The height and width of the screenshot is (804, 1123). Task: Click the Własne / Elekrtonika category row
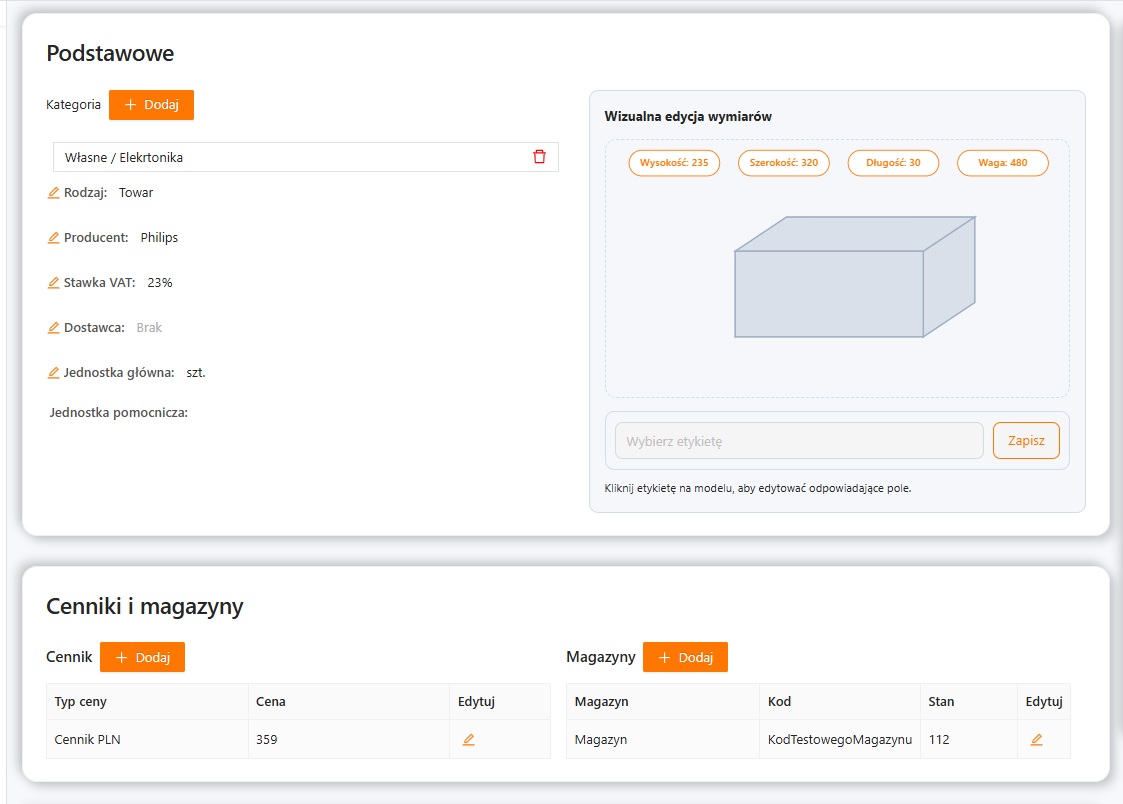(290, 157)
